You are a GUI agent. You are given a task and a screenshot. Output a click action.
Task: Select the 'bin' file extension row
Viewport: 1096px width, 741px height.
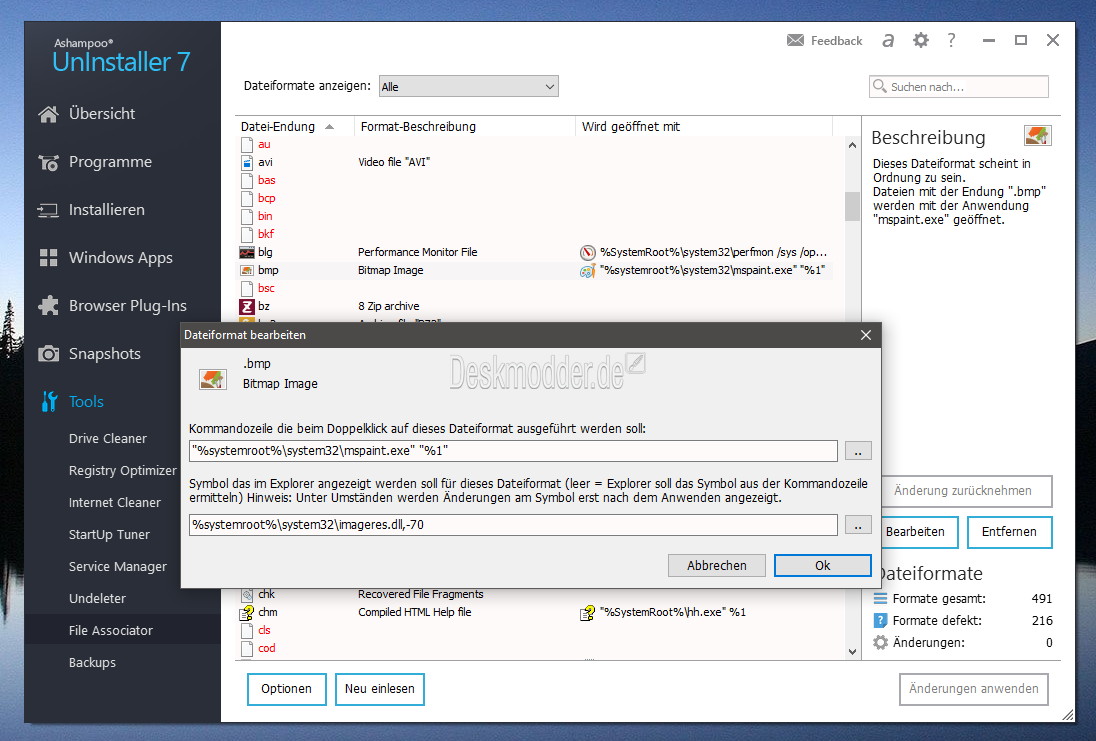click(535, 217)
